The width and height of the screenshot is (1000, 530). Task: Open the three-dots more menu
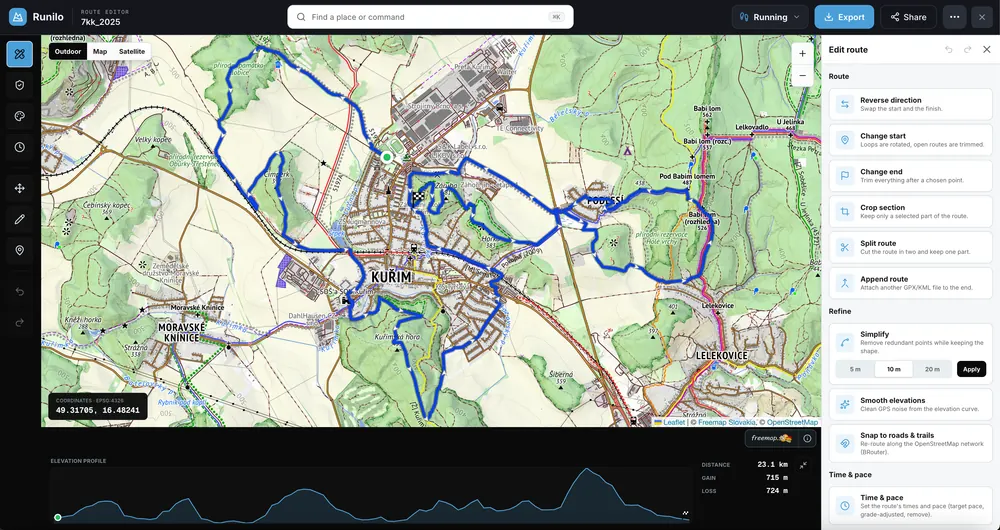[954, 17]
